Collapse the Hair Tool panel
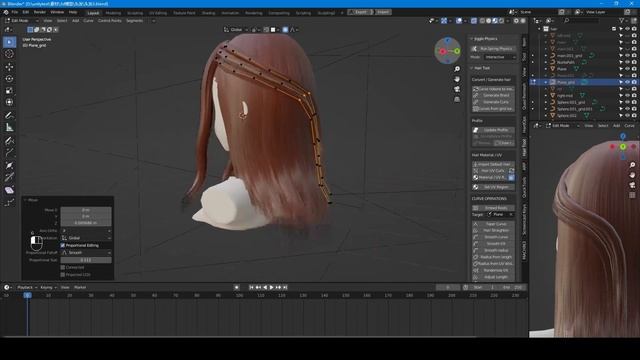This screenshot has width=640, height=360. (472, 68)
